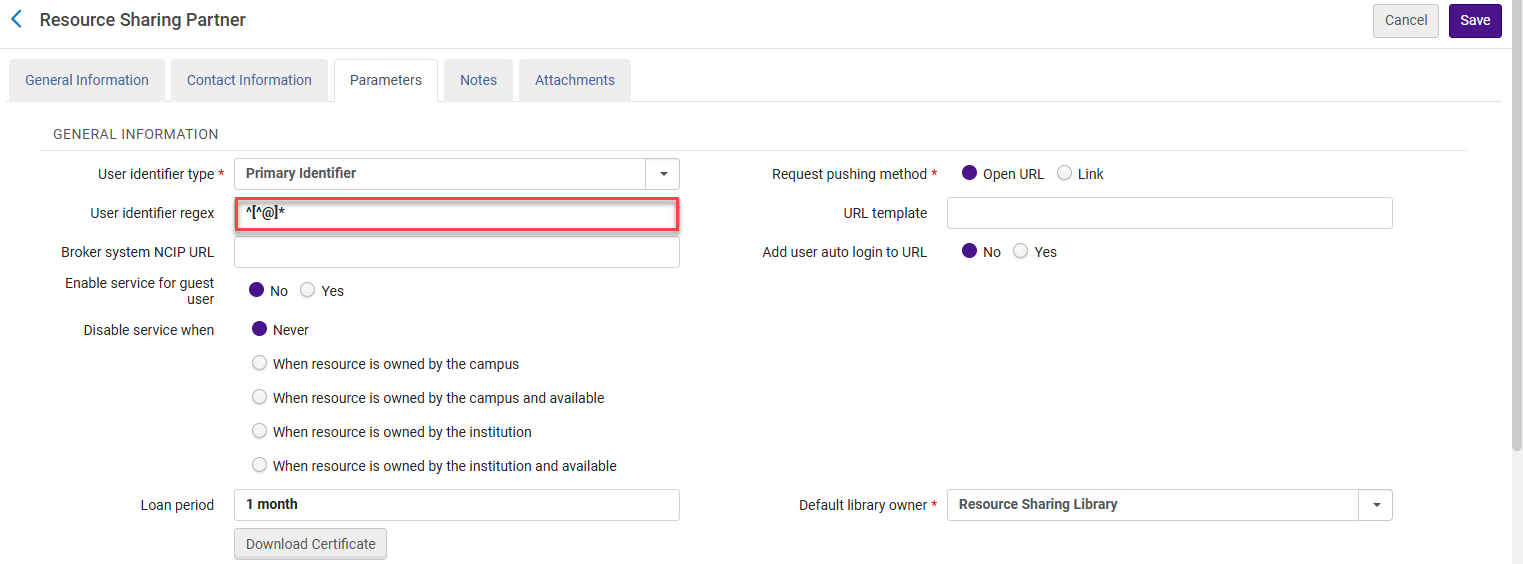Click the Download Certificate button
The image size is (1523, 564).
311,544
